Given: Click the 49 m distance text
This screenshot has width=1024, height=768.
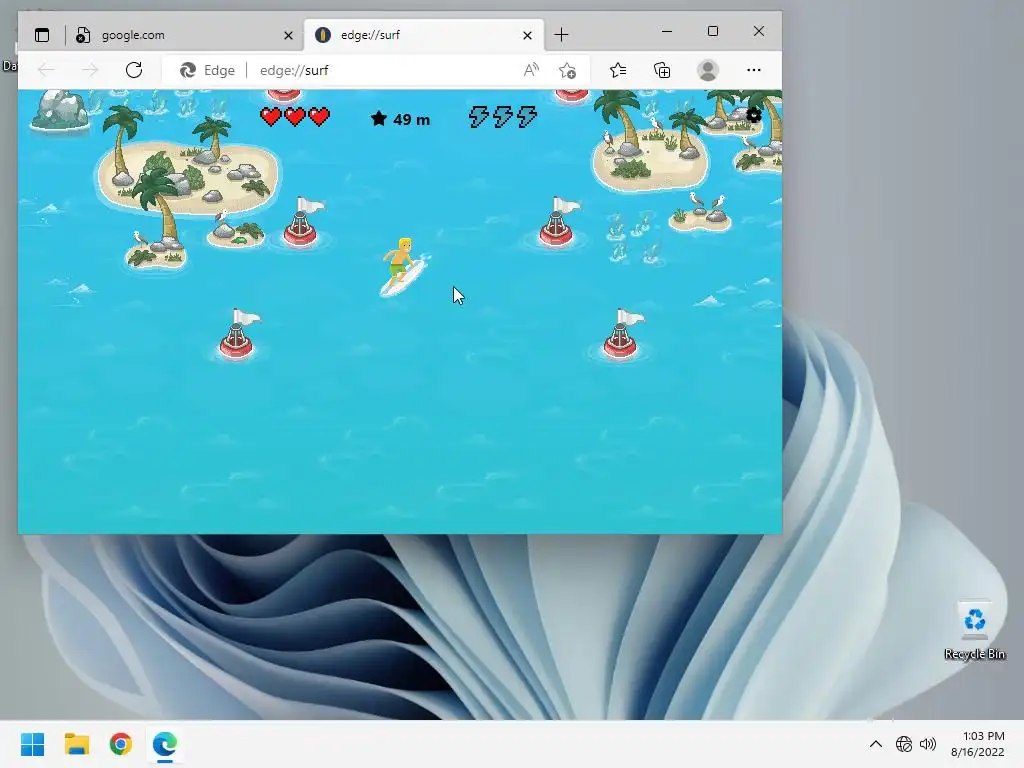Looking at the screenshot, I should pos(411,120).
